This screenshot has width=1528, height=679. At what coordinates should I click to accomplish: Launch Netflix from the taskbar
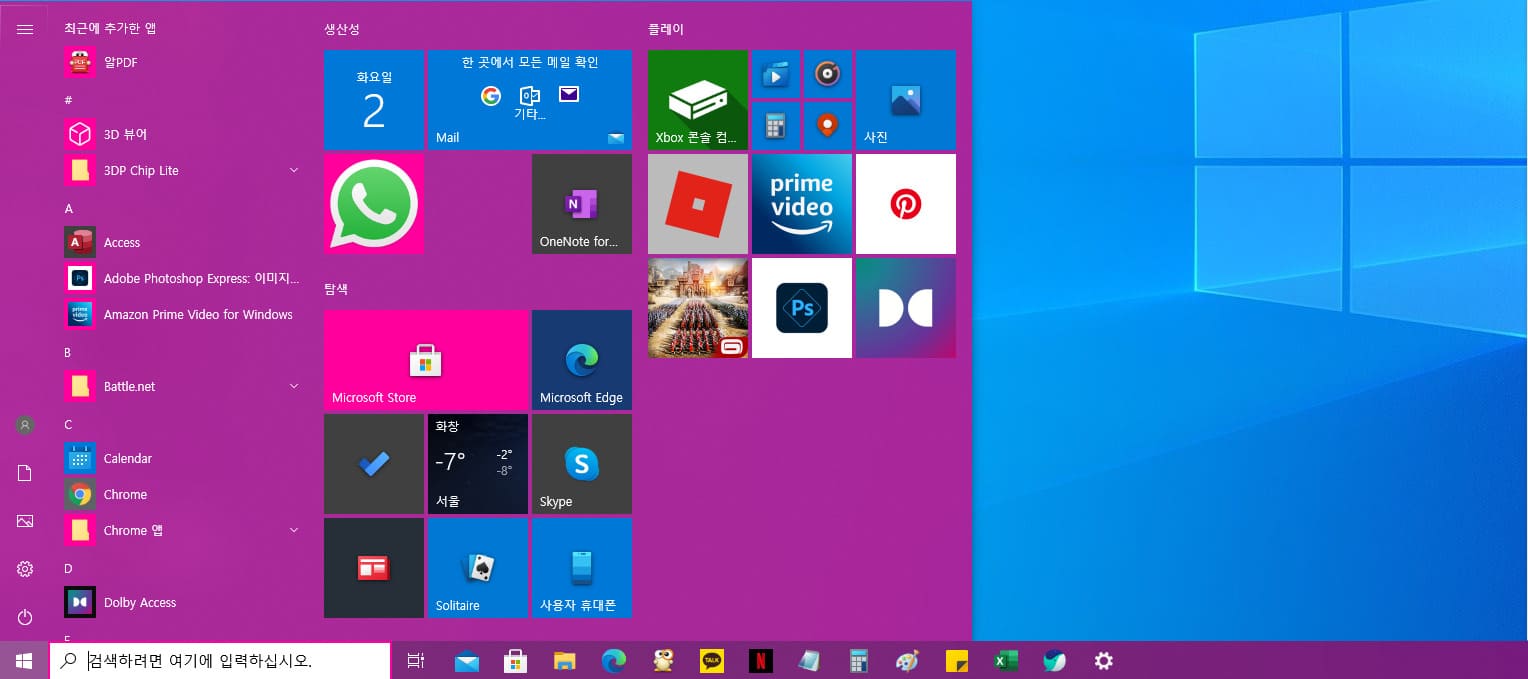pos(761,661)
